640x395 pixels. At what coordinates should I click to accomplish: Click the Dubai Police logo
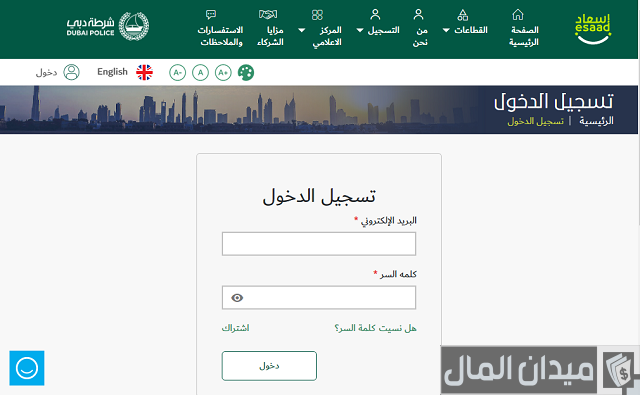point(108,27)
